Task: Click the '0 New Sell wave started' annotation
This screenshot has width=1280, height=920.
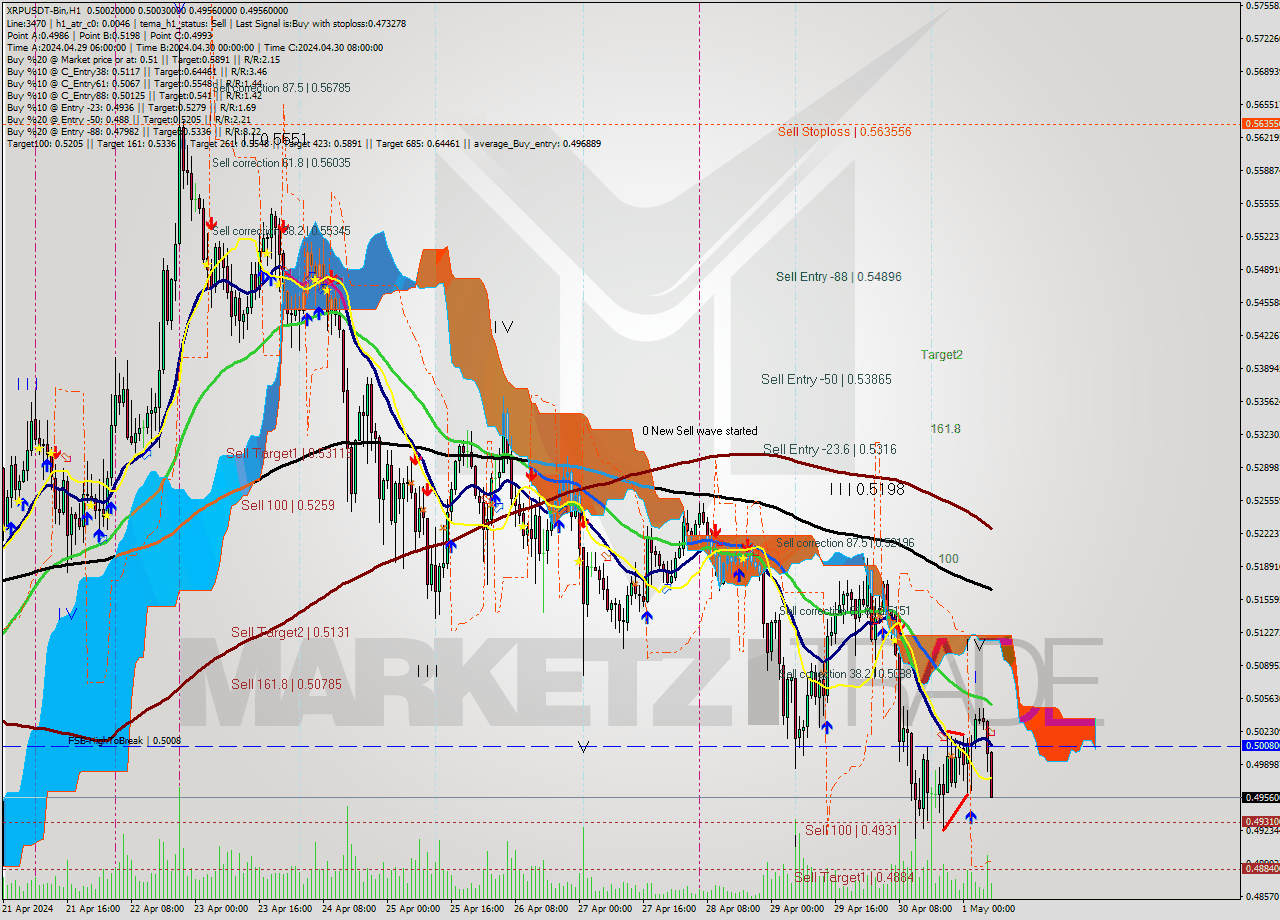Action: pos(700,431)
